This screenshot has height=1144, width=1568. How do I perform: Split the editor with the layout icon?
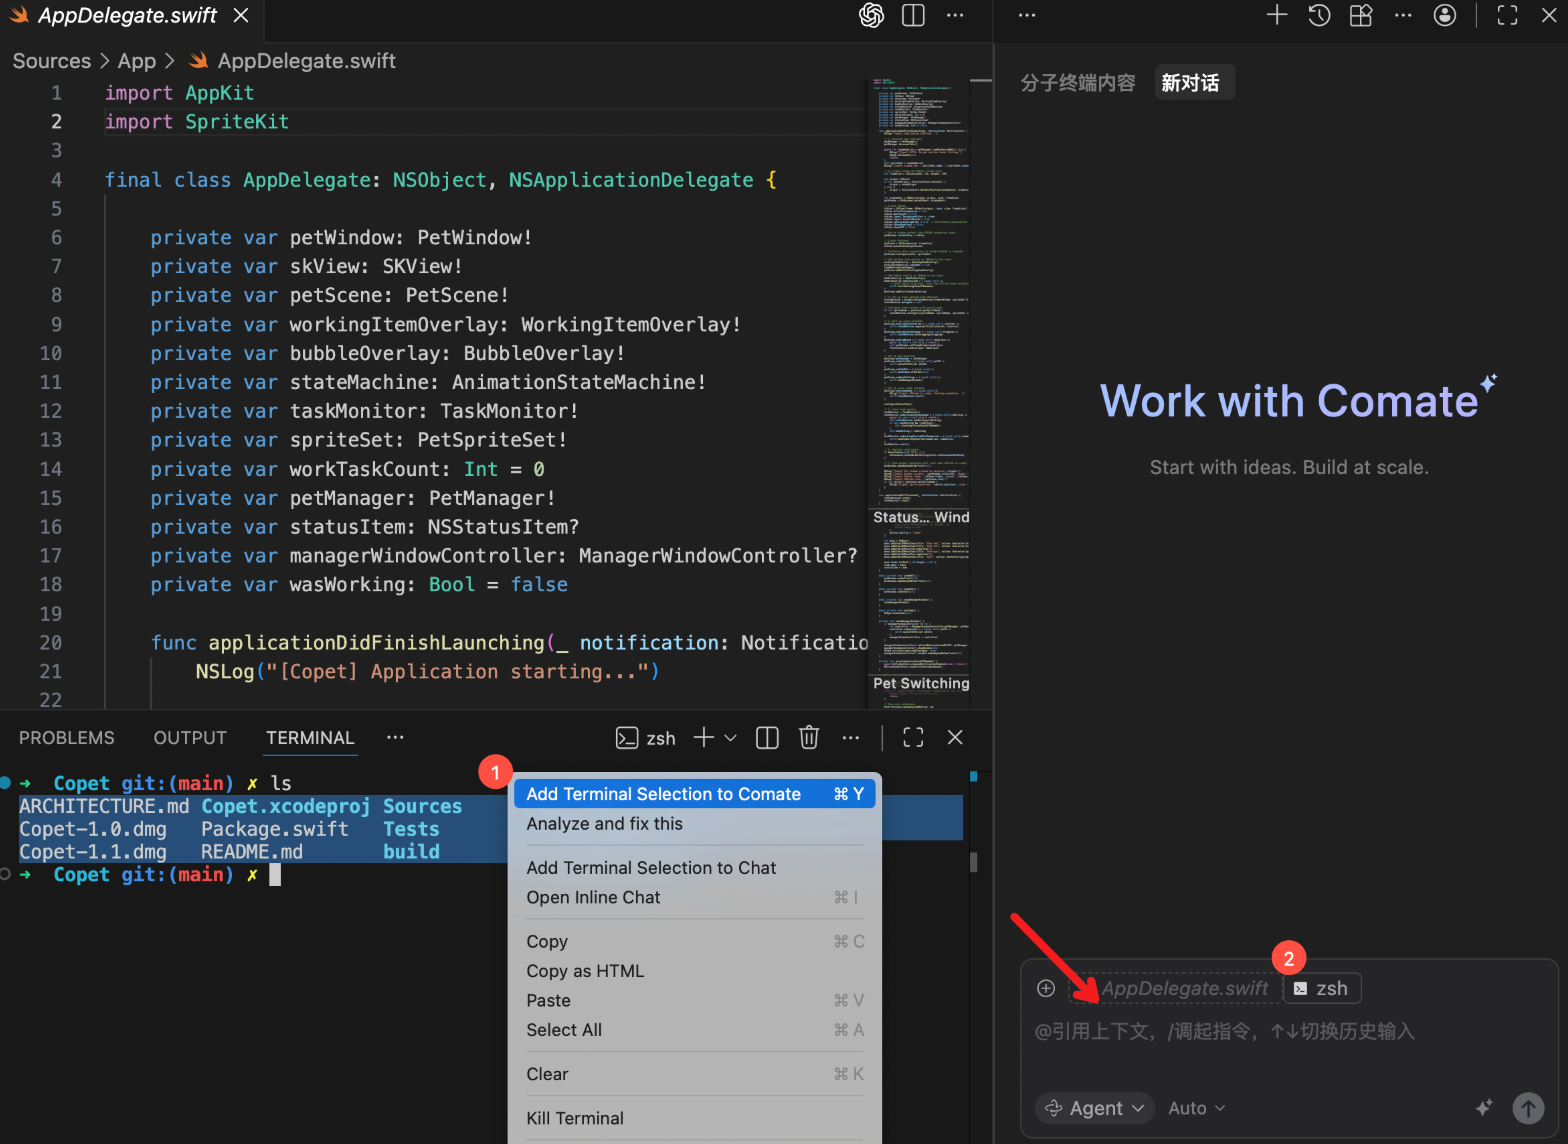[x=913, y=15]
